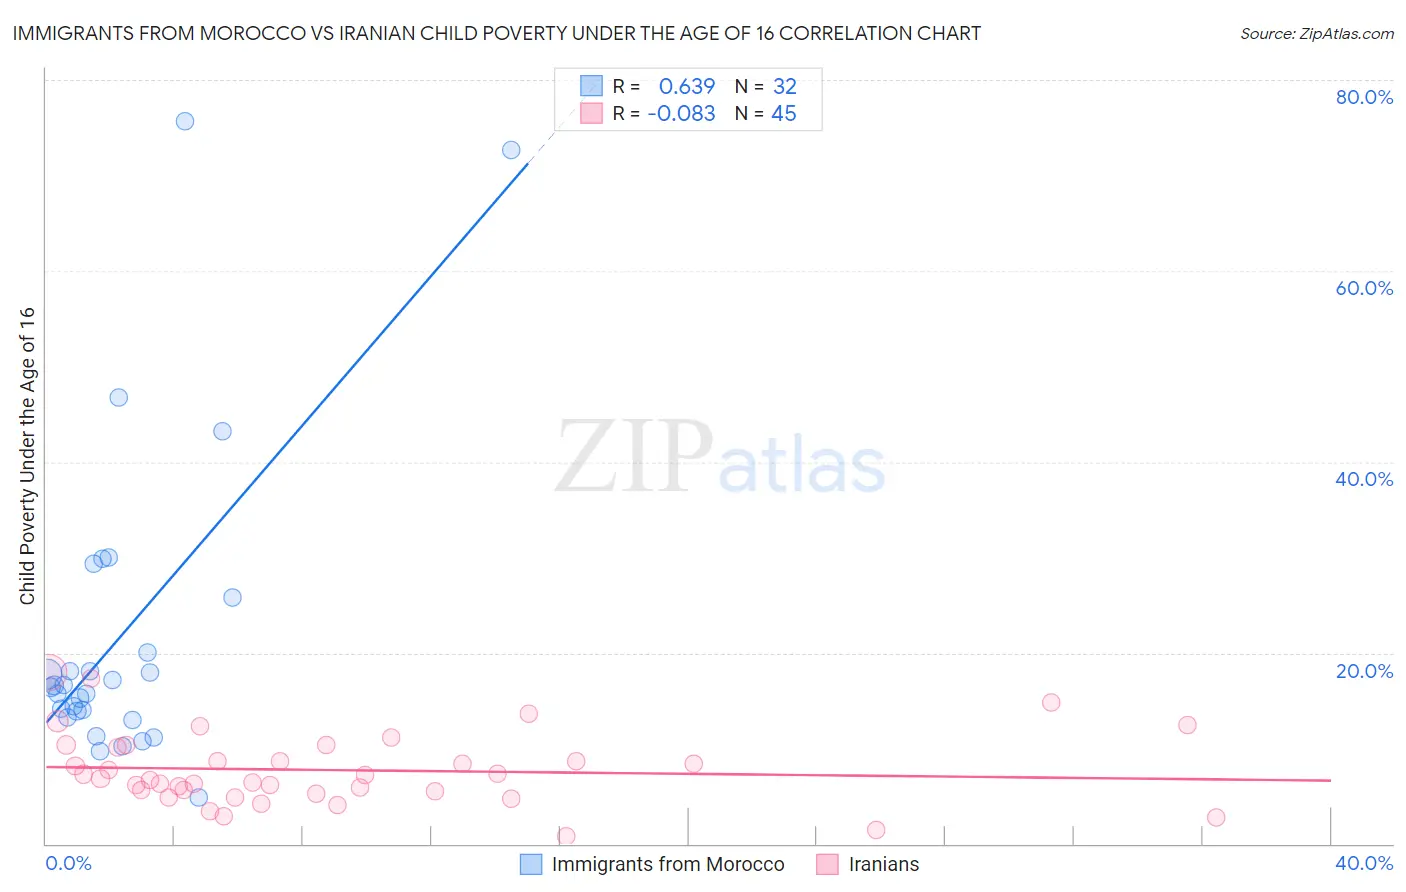
Task: Select the blue point near 43% poverty
Action: [223, 431]
